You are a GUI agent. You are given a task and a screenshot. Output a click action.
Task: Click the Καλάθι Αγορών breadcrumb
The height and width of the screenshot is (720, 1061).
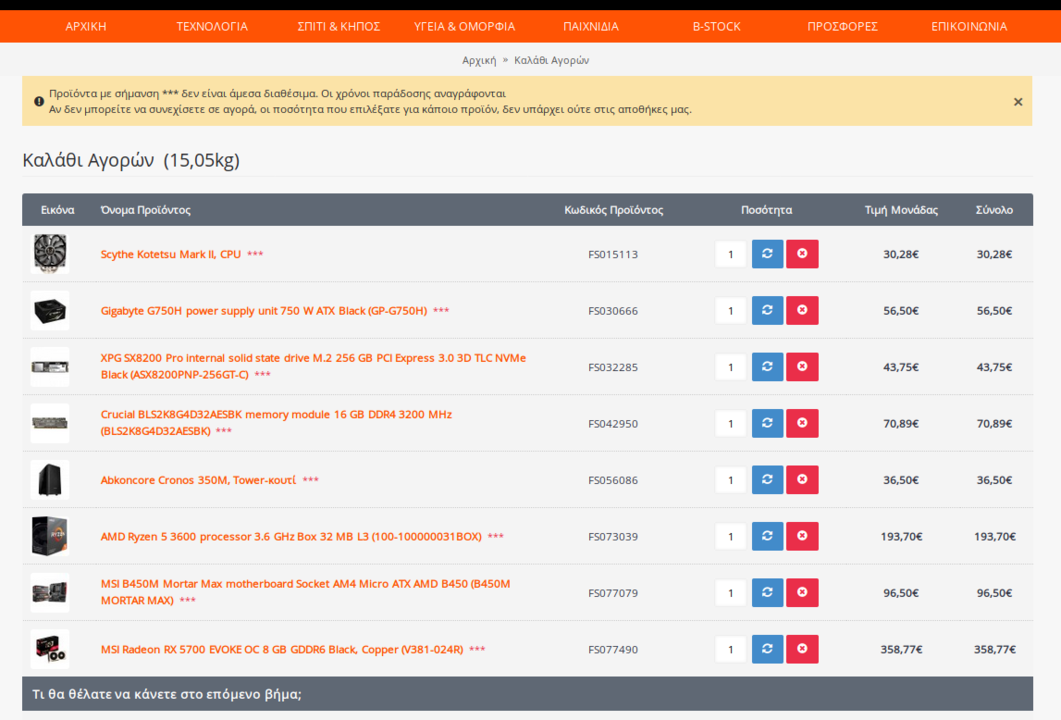pyautogui.click(x=551, y=60)
